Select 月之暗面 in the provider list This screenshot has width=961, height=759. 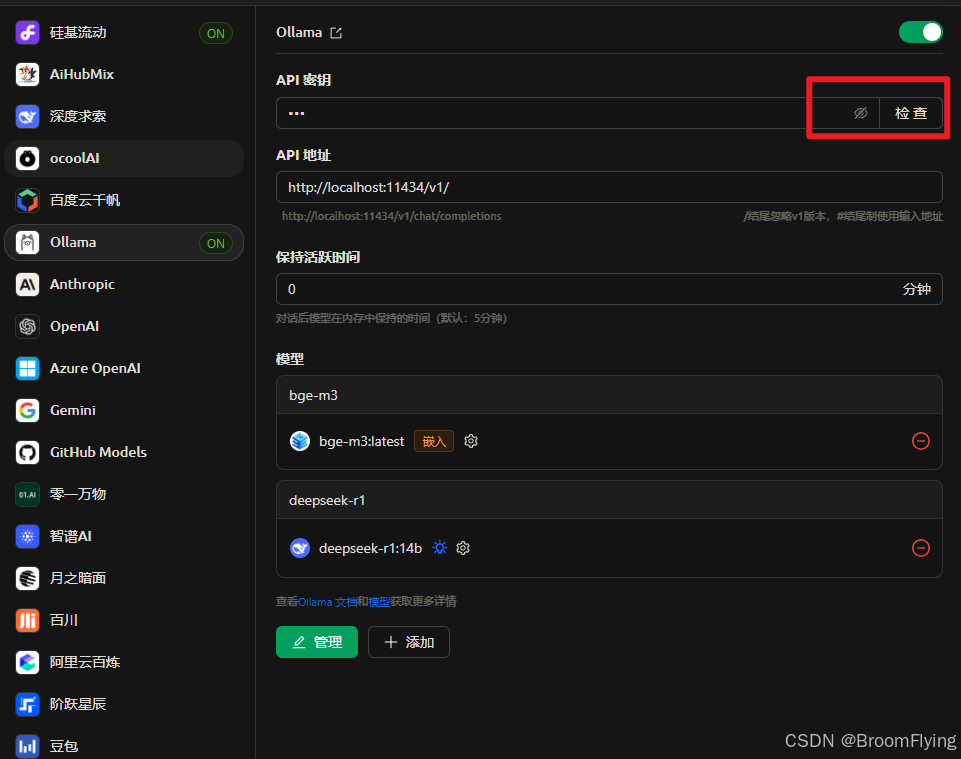click(124, 578)
